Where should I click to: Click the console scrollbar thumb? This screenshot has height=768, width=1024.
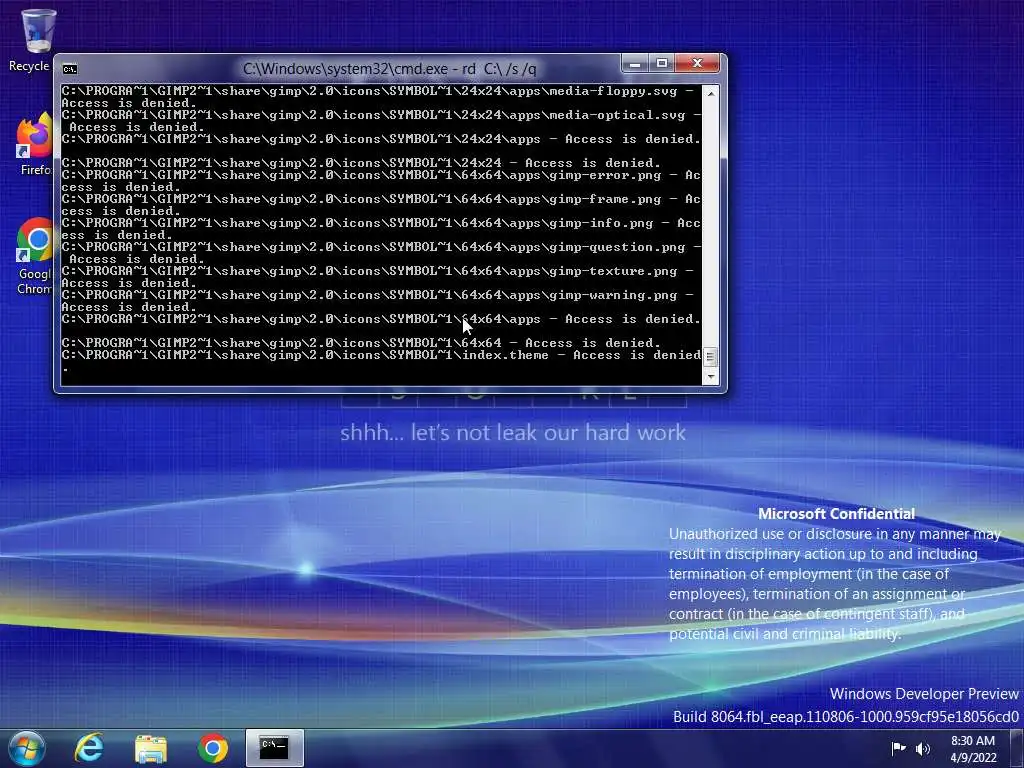(711, 357)
